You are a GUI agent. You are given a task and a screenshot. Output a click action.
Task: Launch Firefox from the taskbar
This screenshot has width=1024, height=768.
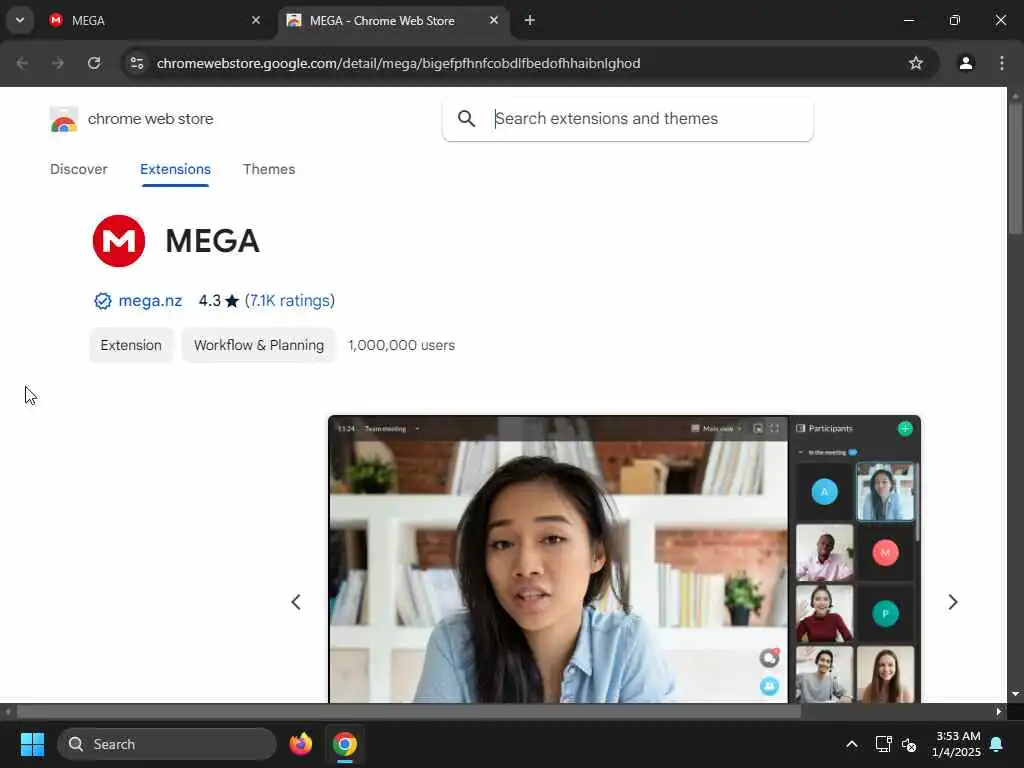point(300,744)
